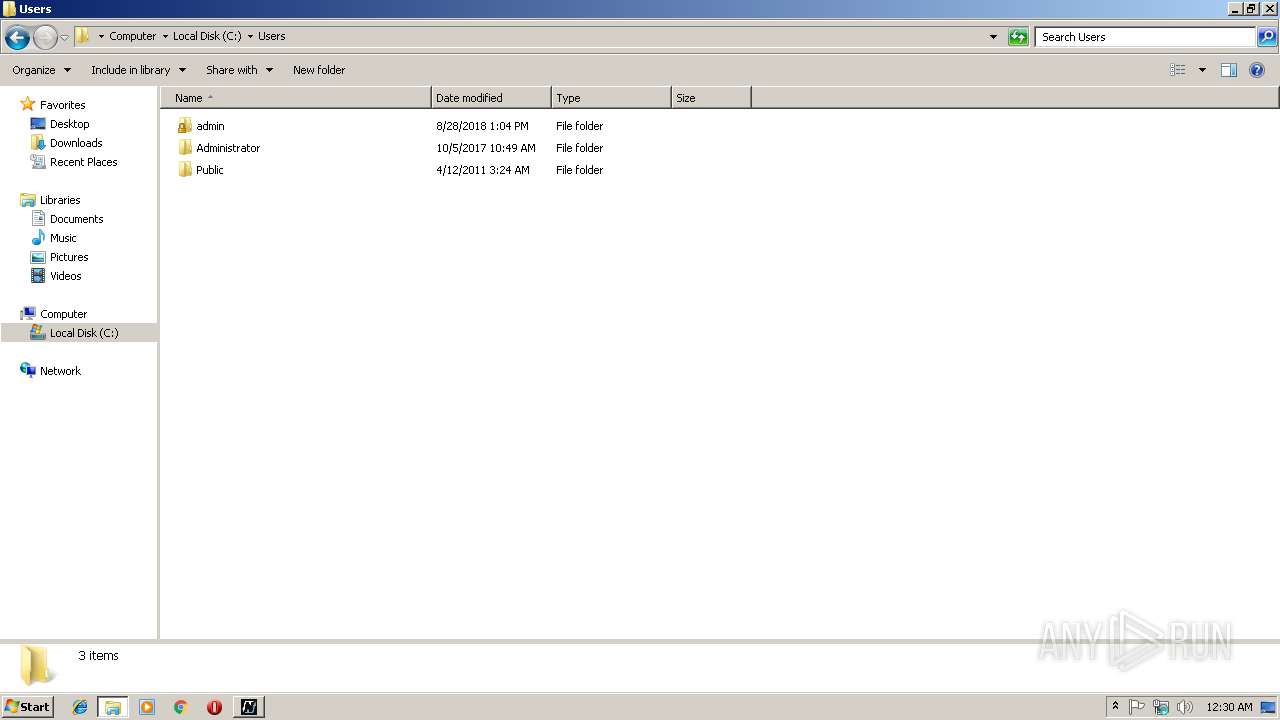
Task: Click the Forward navigation arrow
Action: tap(45, 38)
